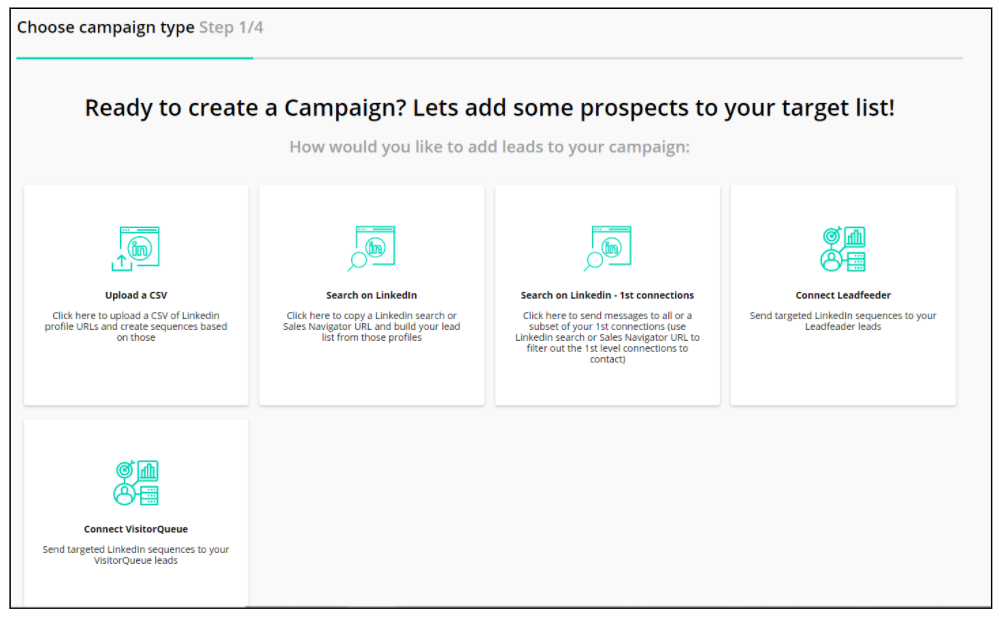Select the Connect VisitorQueue icon
This screenshot has width=1005, height=619.
pyautogui.click(x=136, y=483)
